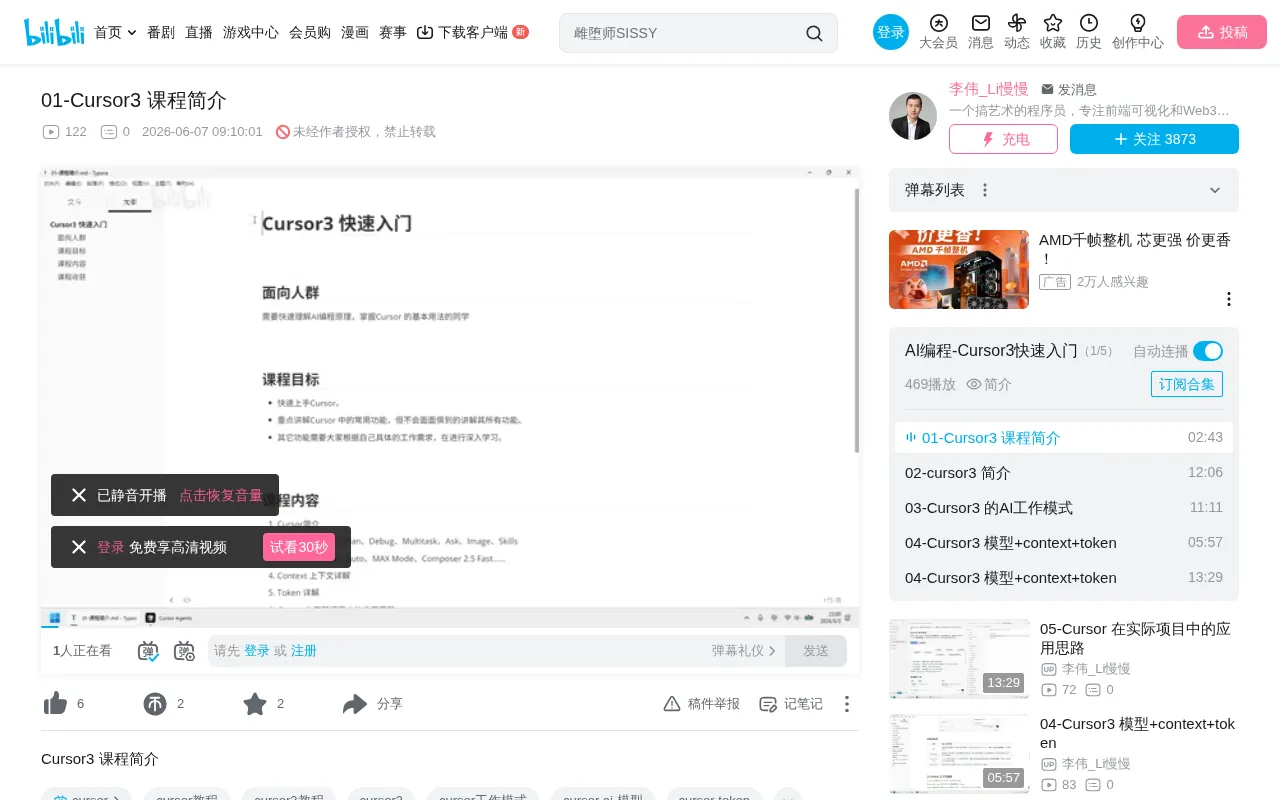Toggle 自动连播 autoplay switch
This screenshot has width=1280, height=800.
(1208, 351)
